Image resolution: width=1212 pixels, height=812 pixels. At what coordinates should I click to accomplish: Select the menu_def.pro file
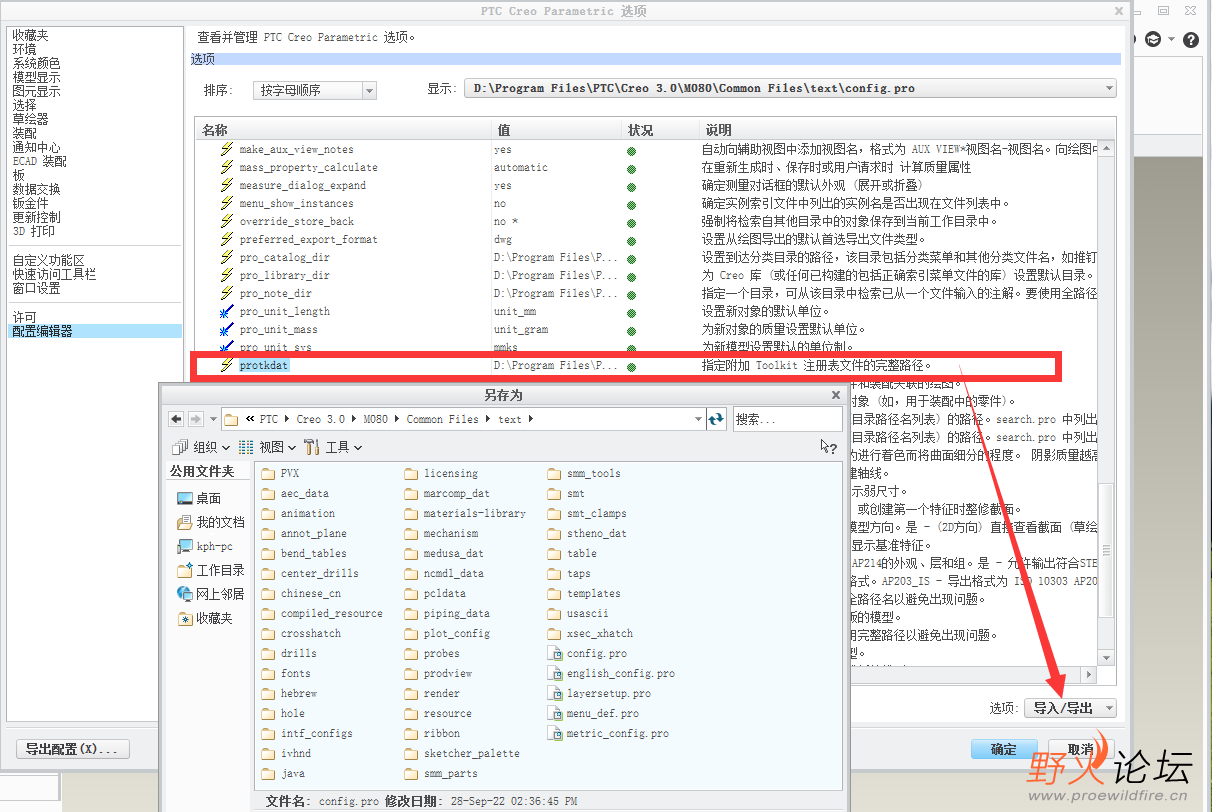(x=594, y=713)
